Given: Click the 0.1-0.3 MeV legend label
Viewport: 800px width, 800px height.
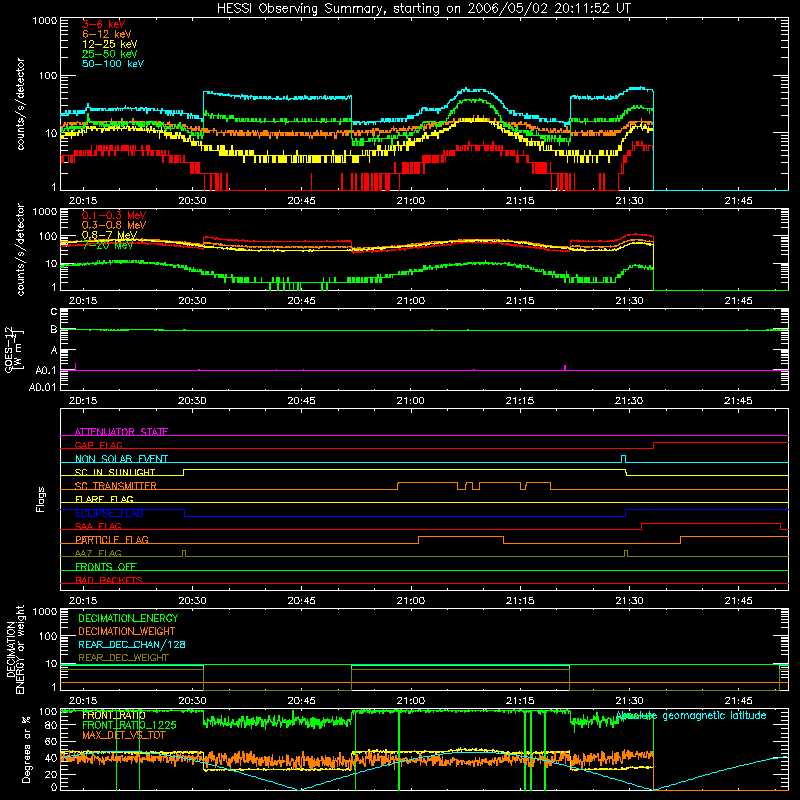Looking at the screenshot, I should (x=114, y=215).
